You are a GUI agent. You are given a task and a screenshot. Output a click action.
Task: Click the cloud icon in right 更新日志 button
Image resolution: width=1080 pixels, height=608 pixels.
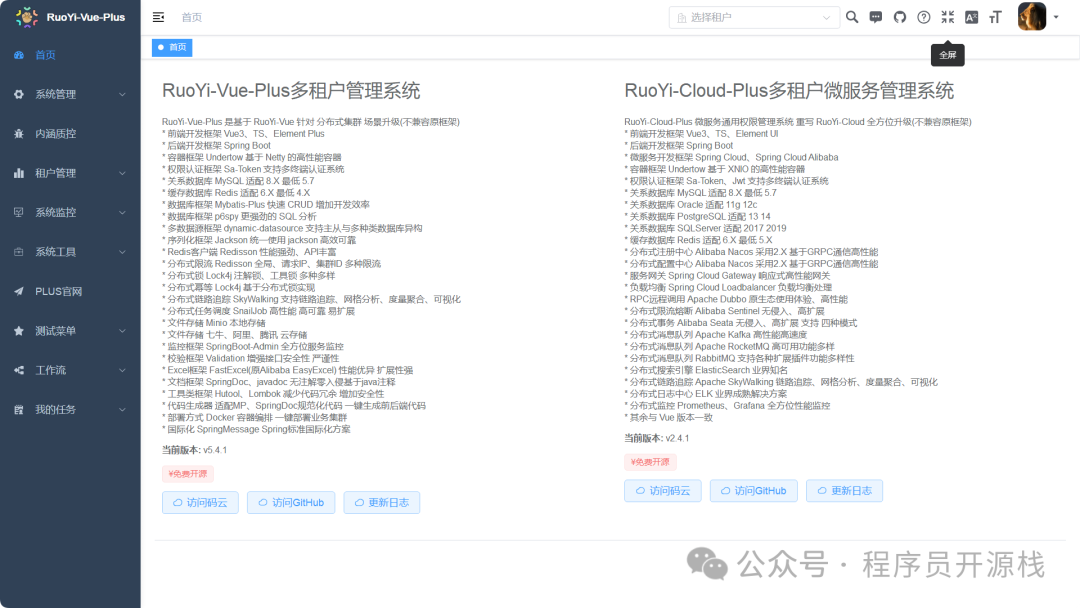point(822,491)
